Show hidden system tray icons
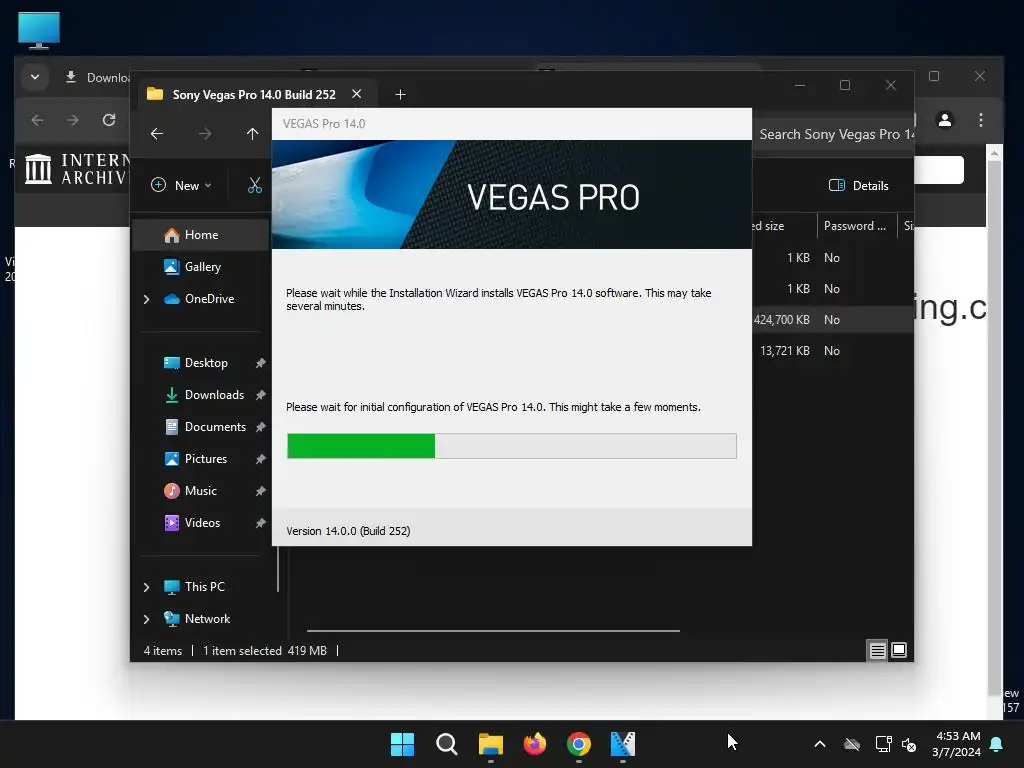Viewport: 1024px width, 768px height. (820, 744)
